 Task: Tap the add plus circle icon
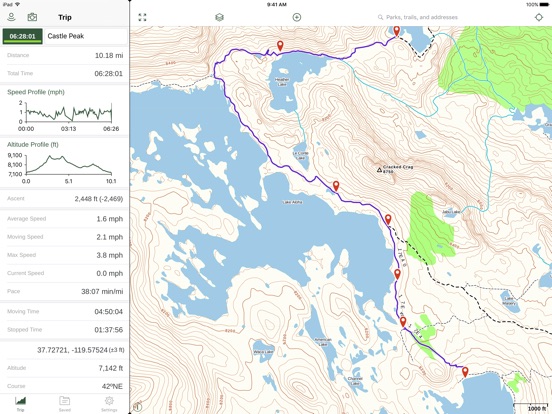297,17
